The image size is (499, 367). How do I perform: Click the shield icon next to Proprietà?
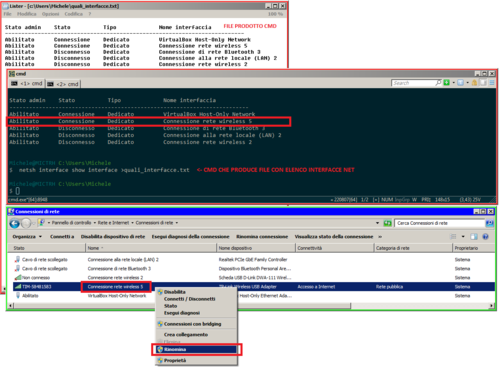pyautogui.click(x=160, y=360)
